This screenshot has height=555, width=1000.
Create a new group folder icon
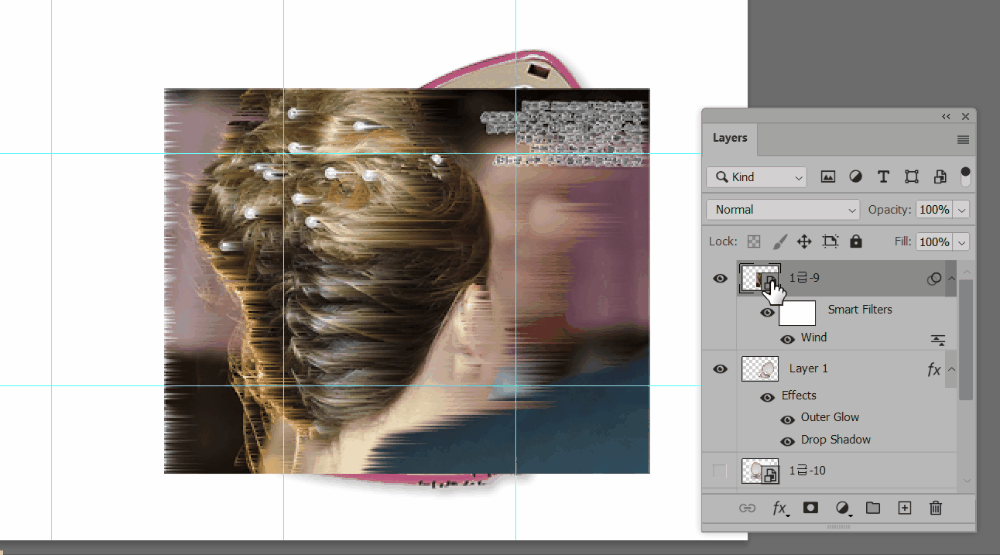click(873, 508)
